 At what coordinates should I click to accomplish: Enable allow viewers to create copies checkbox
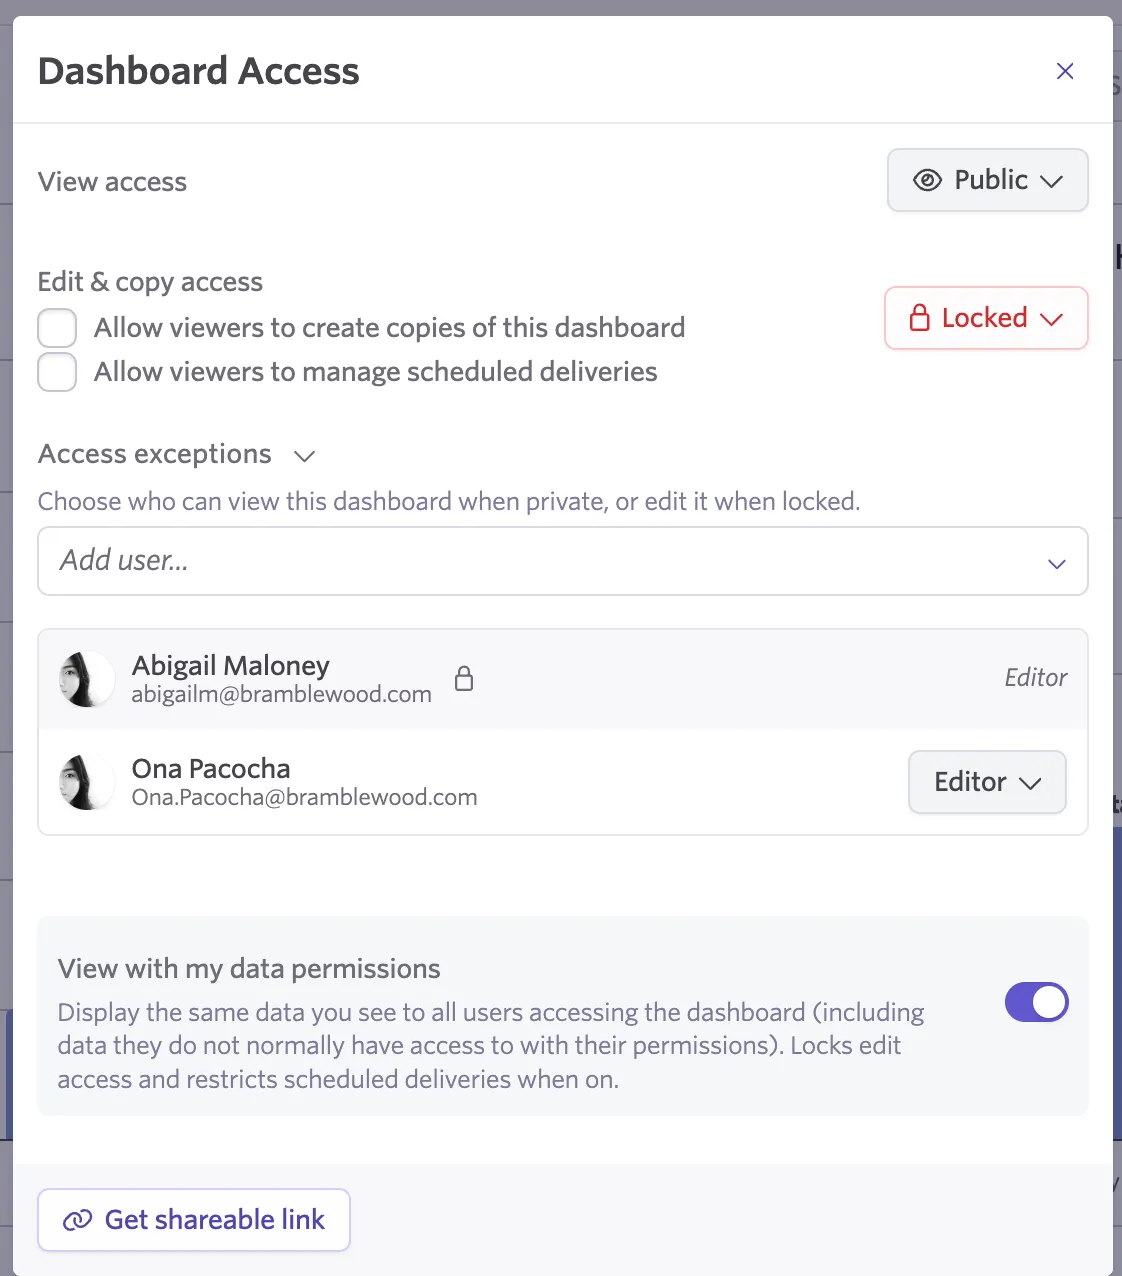tap(57, 328)
